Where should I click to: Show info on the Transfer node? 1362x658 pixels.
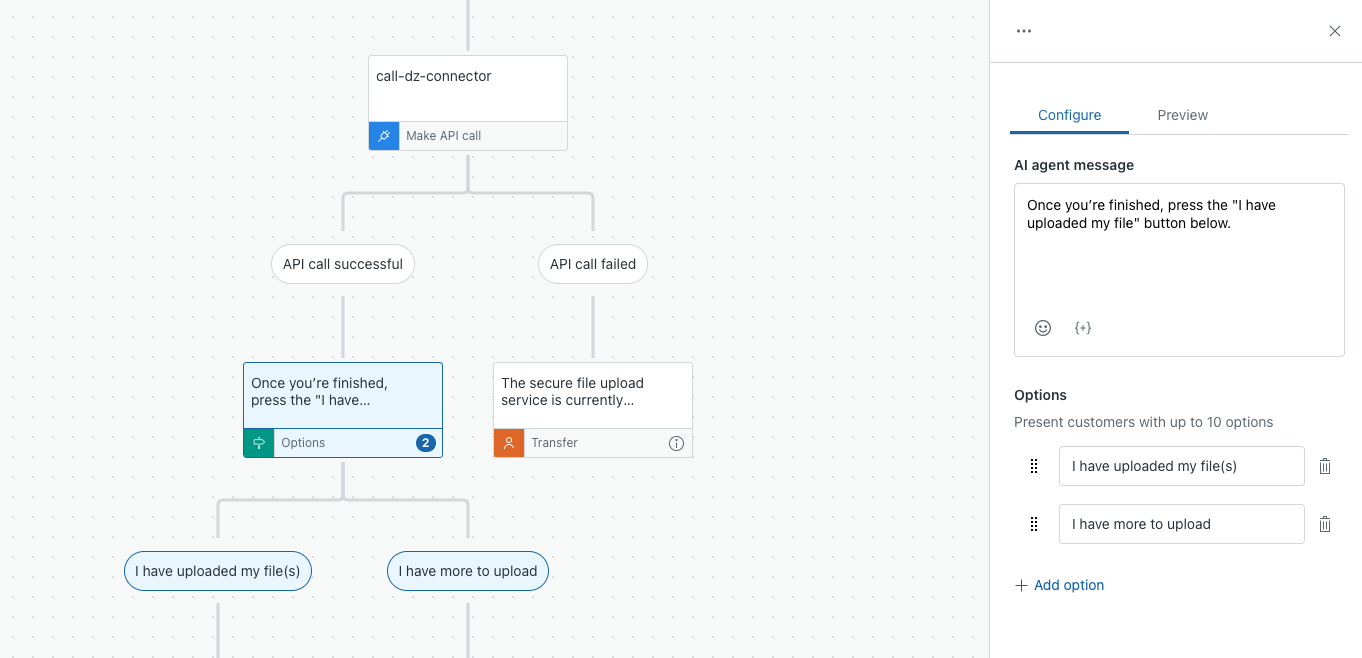point(677,443)
